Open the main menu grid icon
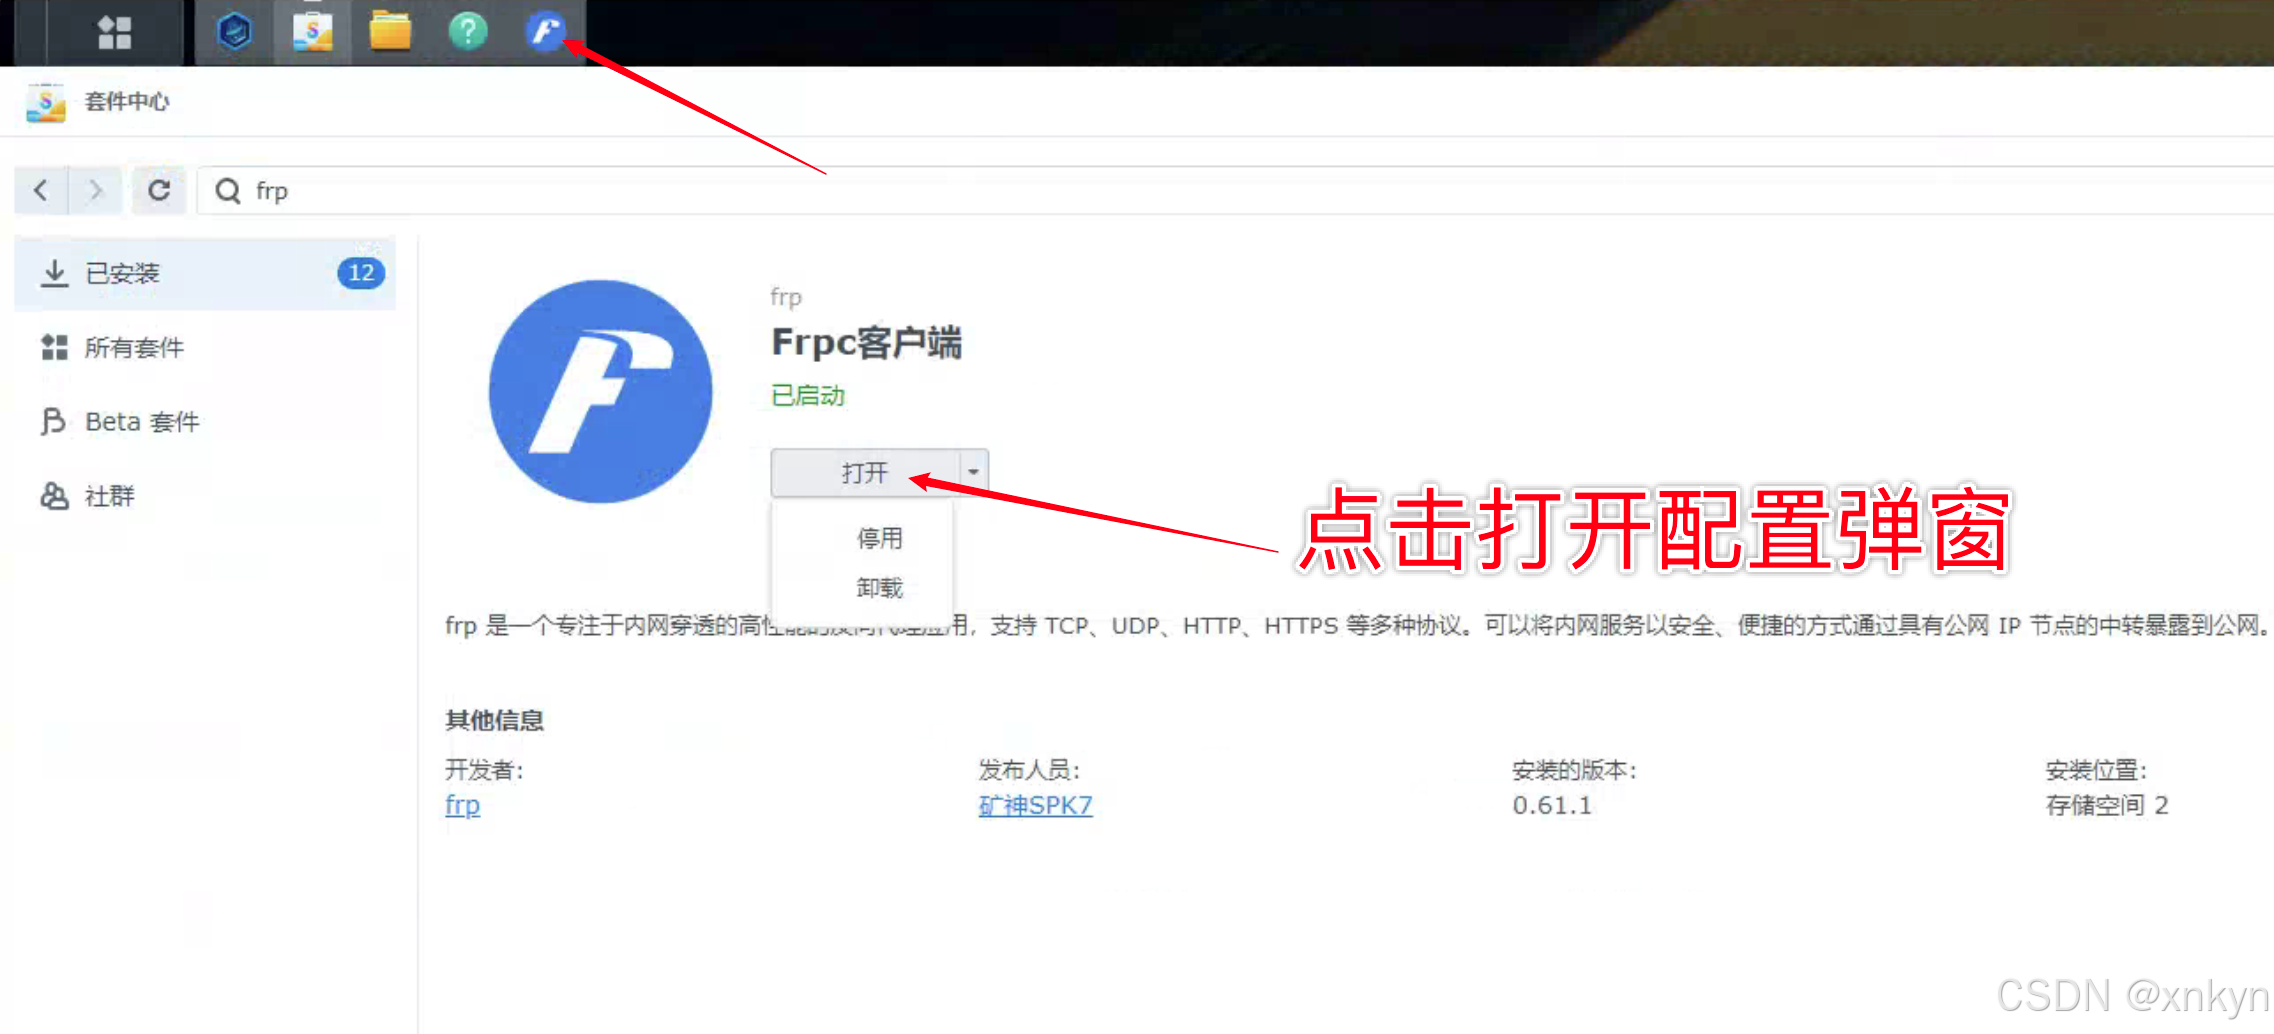This screenshot has width=2274, height=1034. (x=114, y=31)
